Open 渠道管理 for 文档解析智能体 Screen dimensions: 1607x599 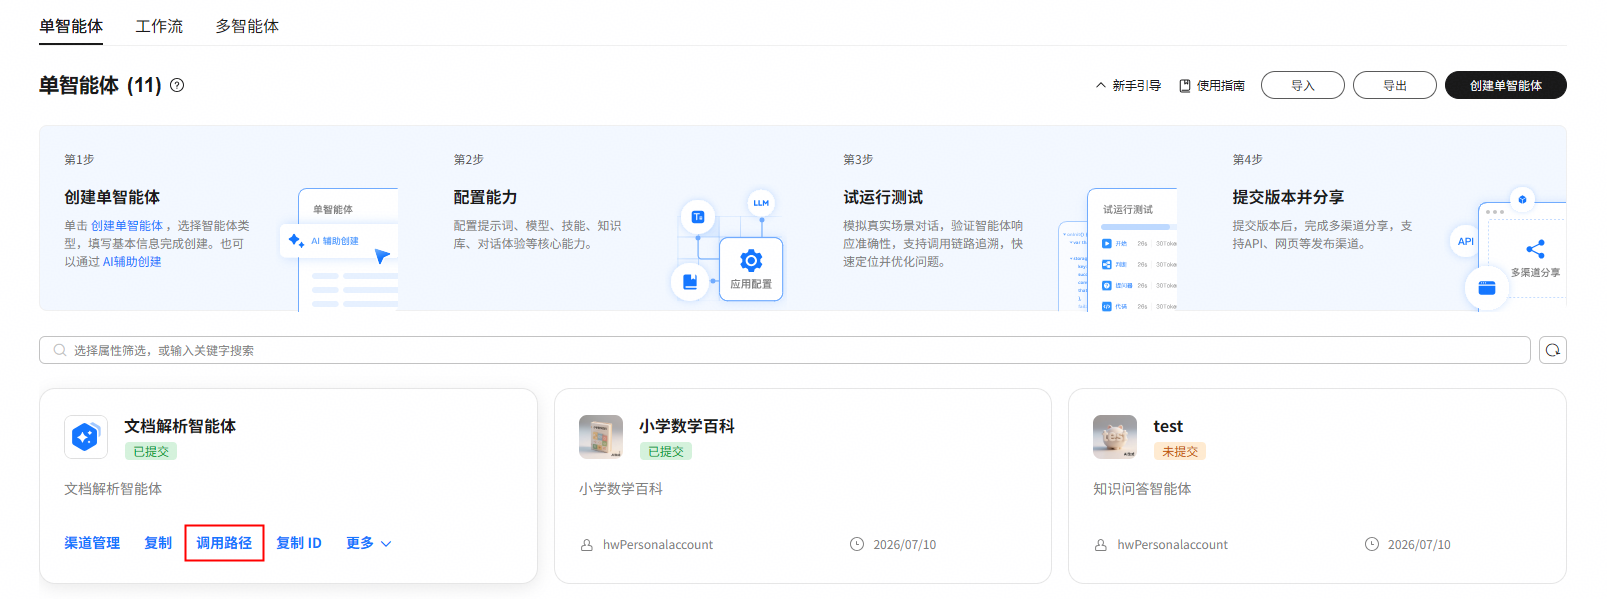(x=92, y=543)
